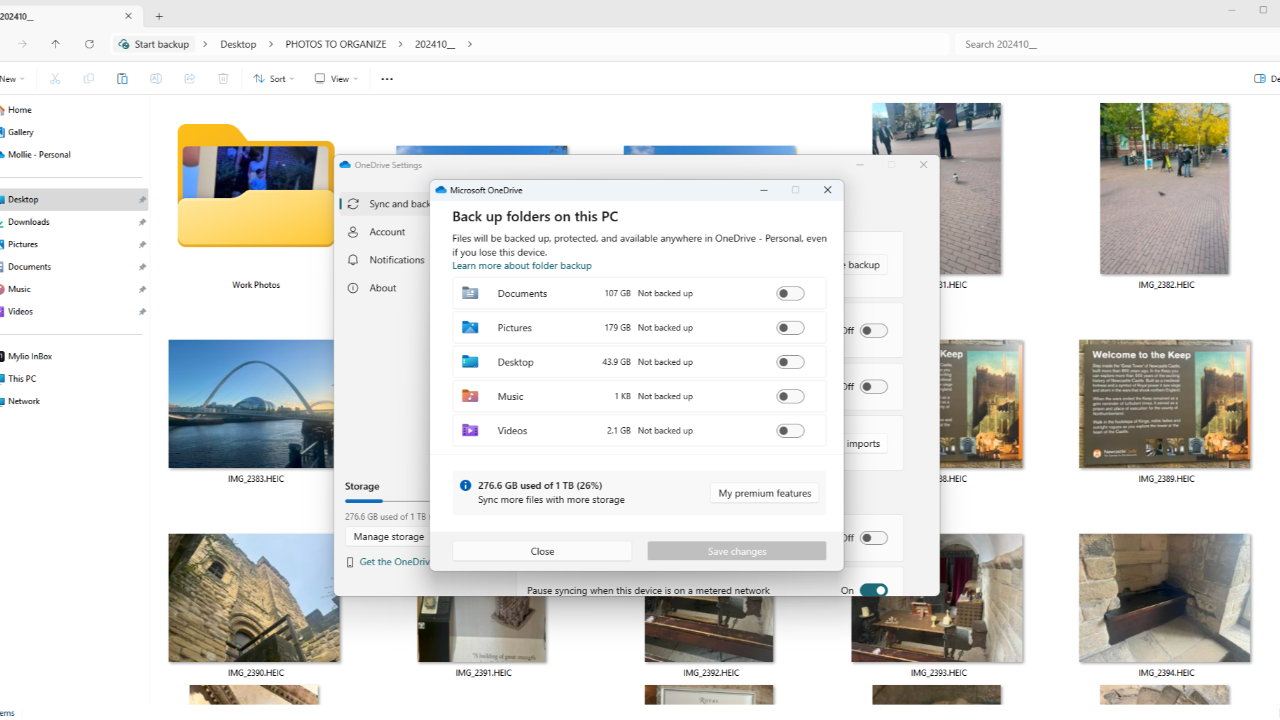Disable pause syncing on metered network

(873, 590)
